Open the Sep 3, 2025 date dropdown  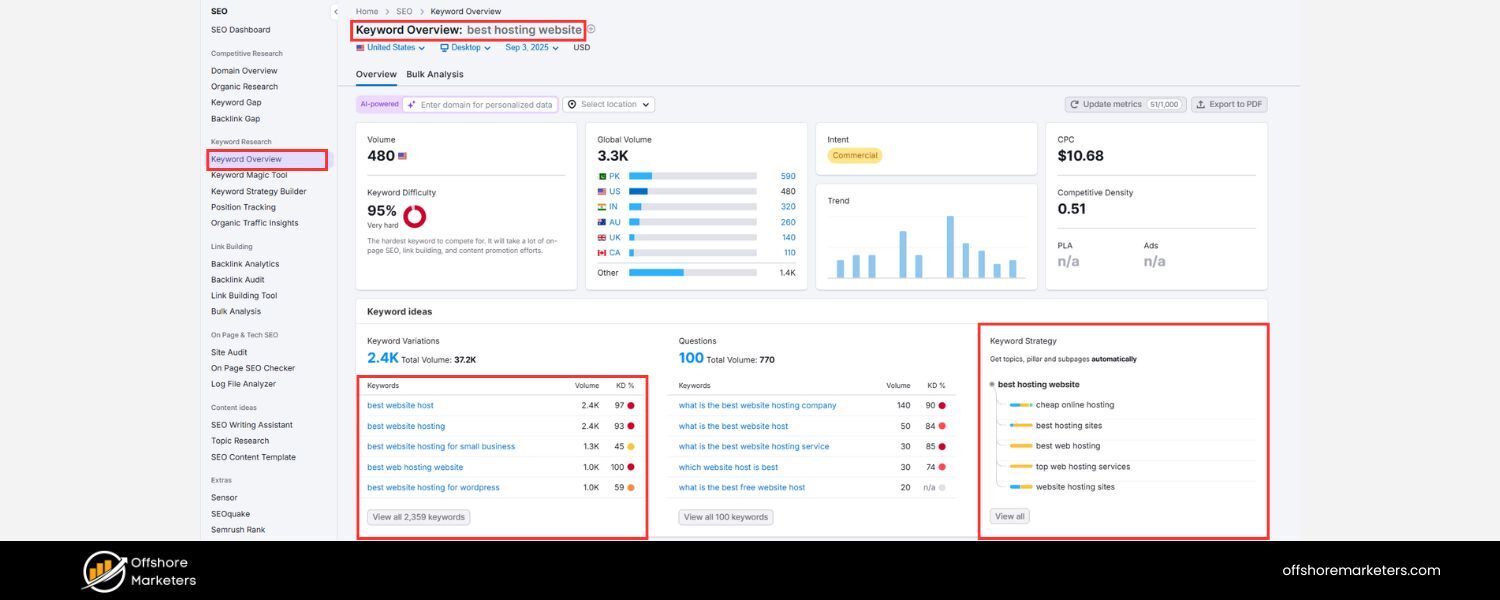530,47
